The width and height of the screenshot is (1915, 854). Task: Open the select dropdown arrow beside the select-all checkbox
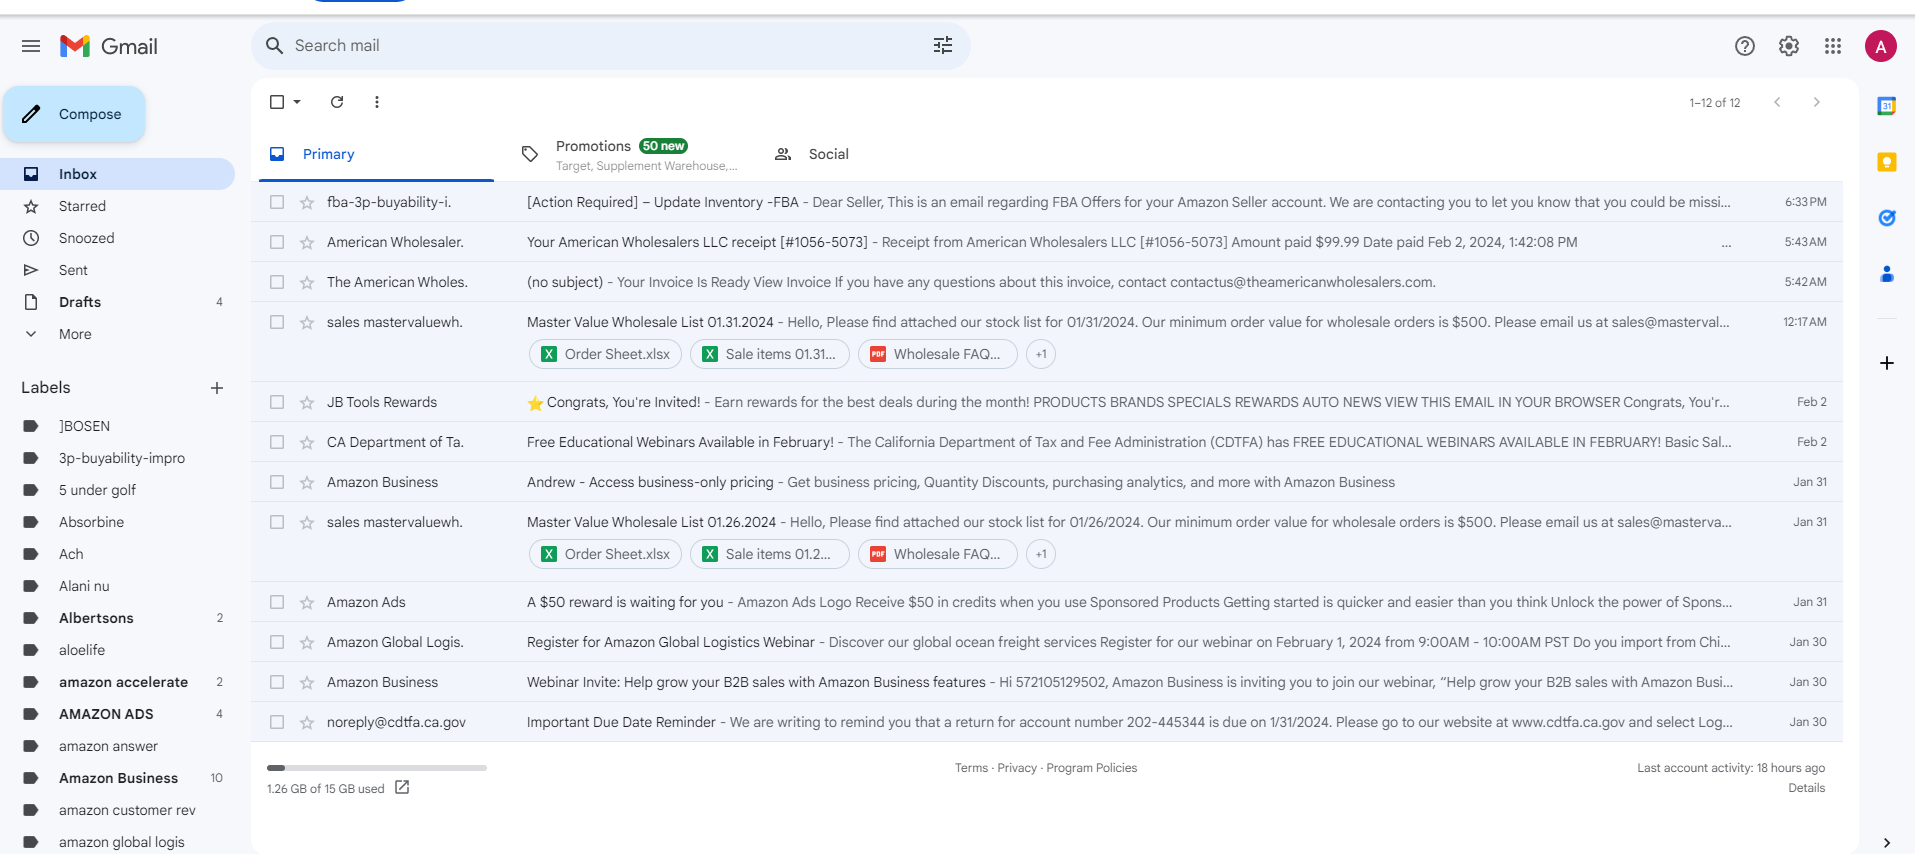click(297, 102)
